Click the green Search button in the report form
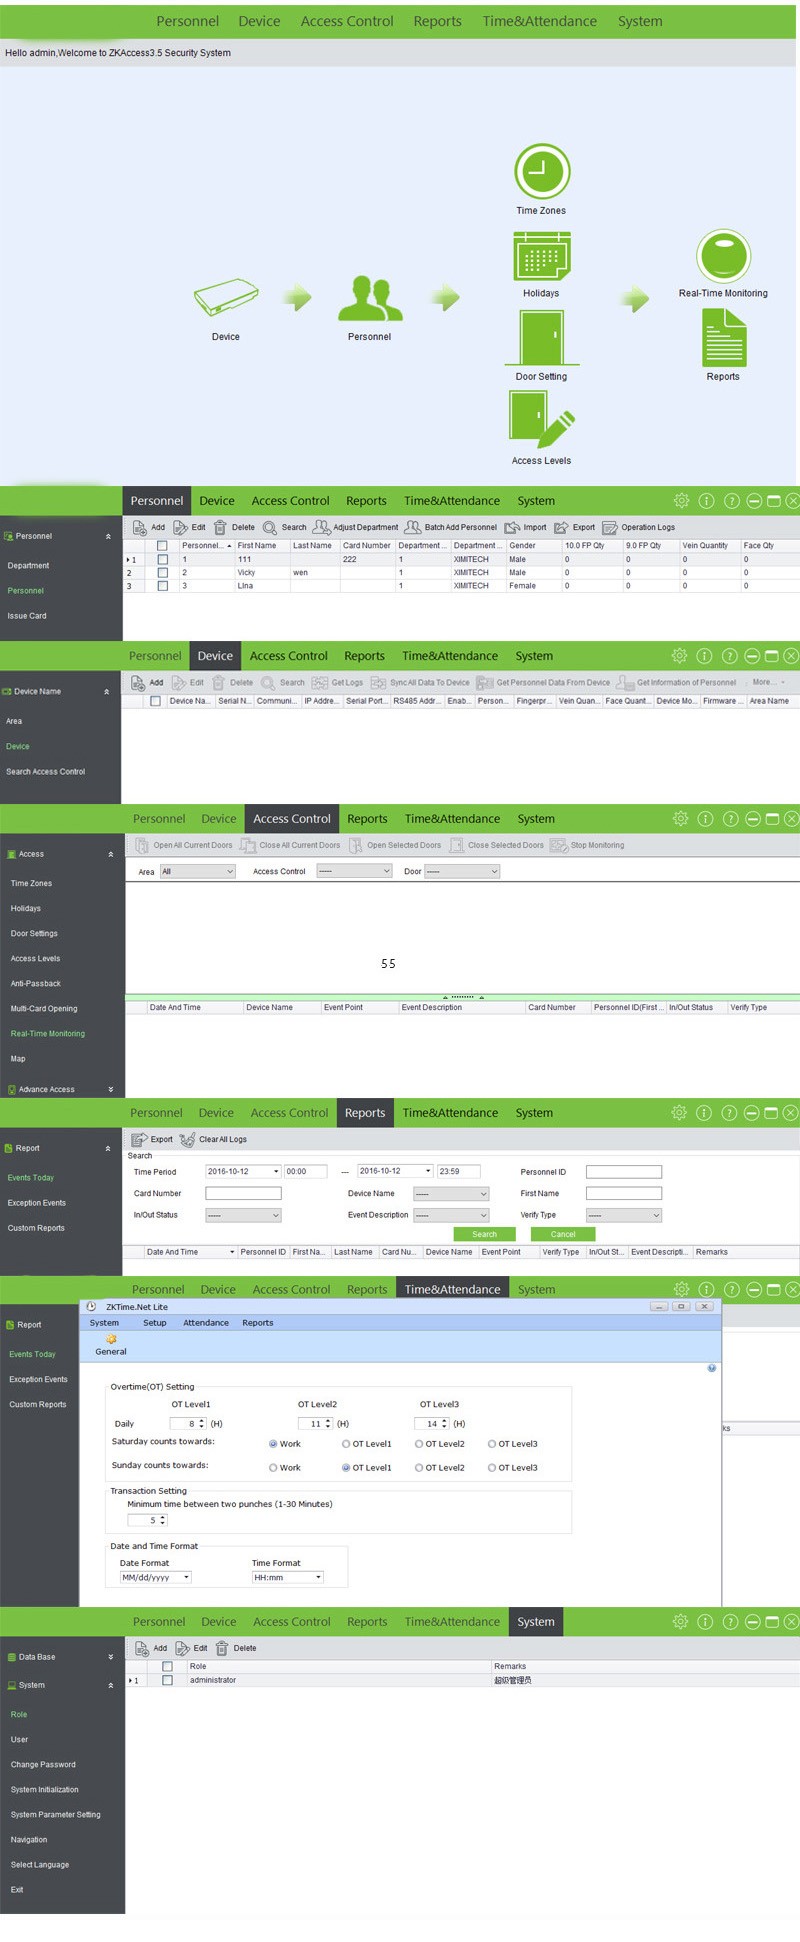800x1942 pixels. click(484, 1234)
